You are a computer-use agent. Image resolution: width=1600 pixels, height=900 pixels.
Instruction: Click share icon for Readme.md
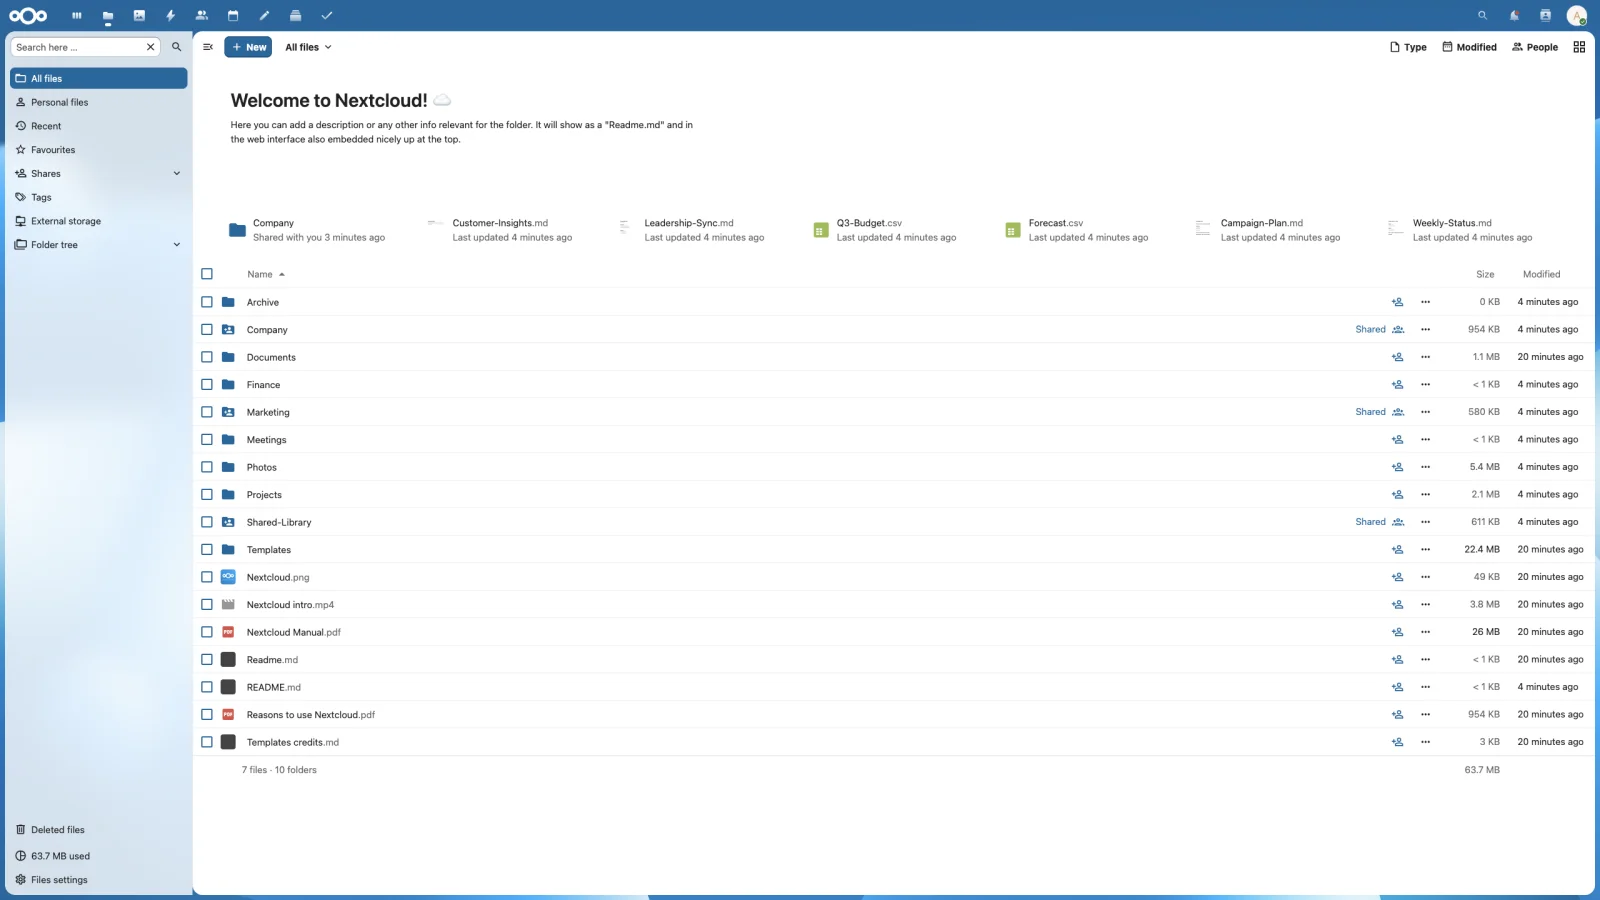click(x=1397, y=660)
